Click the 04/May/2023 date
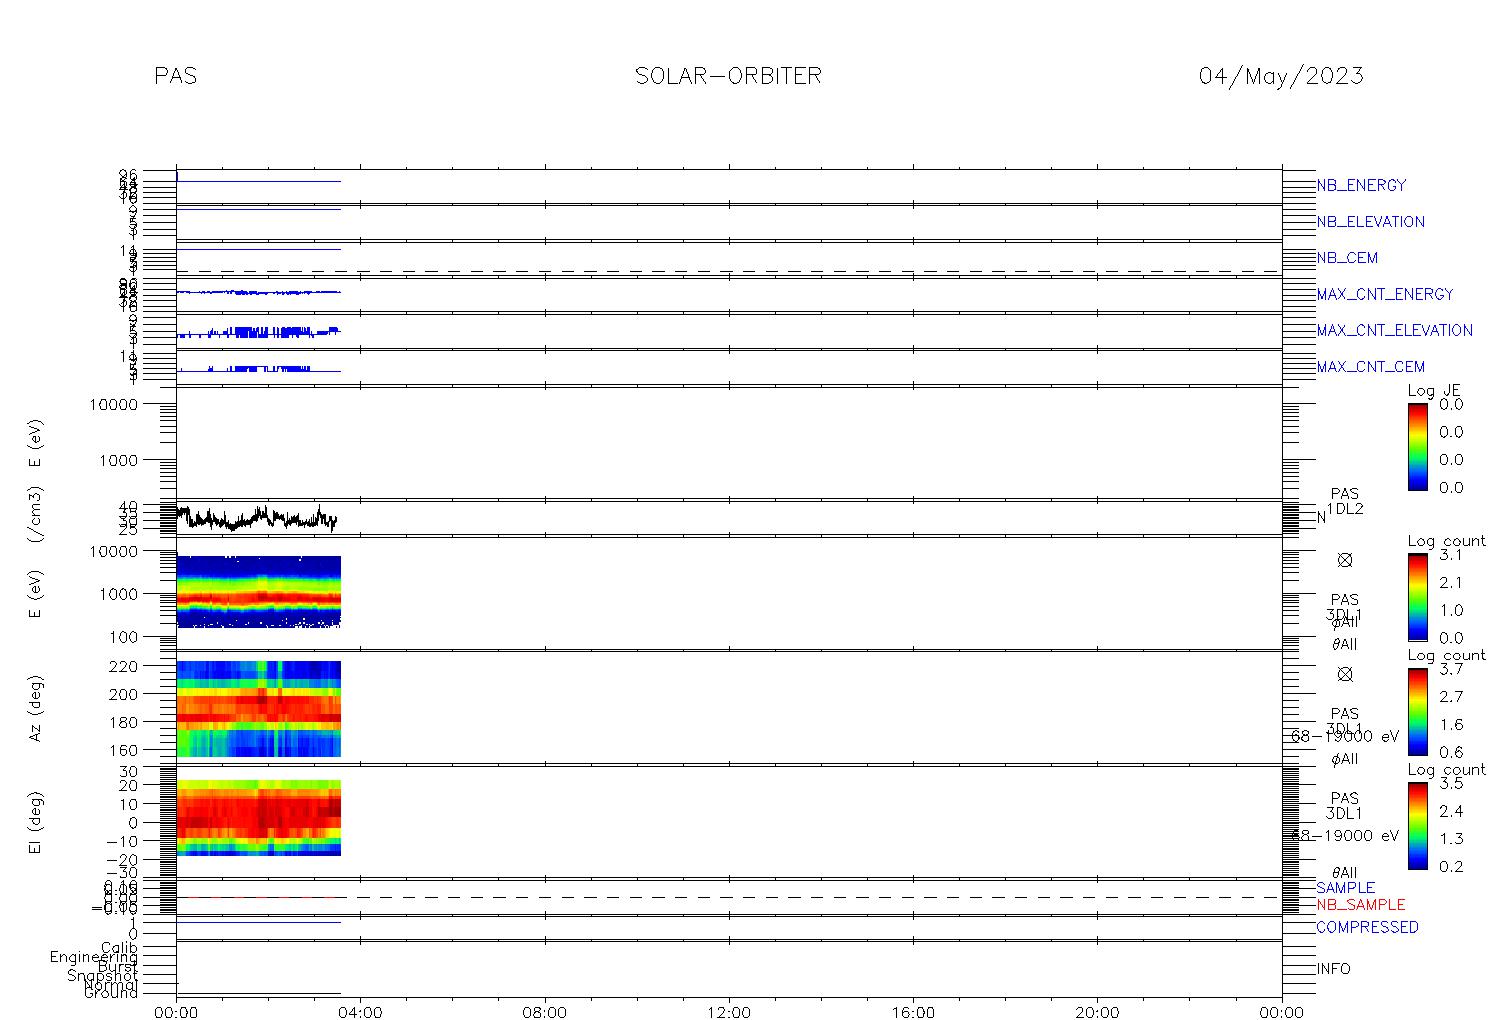Screen dimensions: 1512x1020 coord(1281,77)
